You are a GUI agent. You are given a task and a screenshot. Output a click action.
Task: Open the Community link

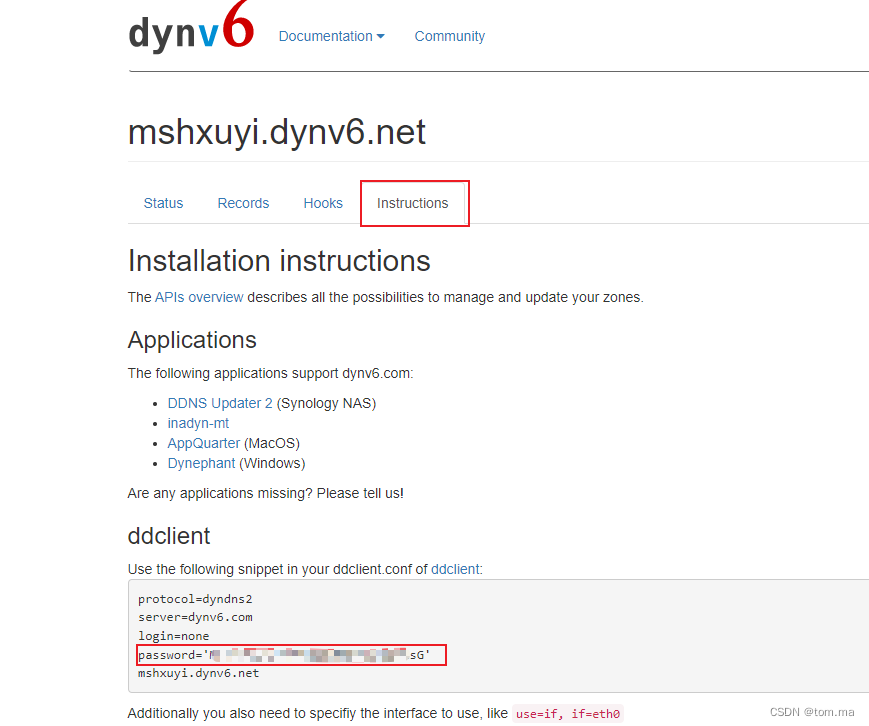point(449,36)
